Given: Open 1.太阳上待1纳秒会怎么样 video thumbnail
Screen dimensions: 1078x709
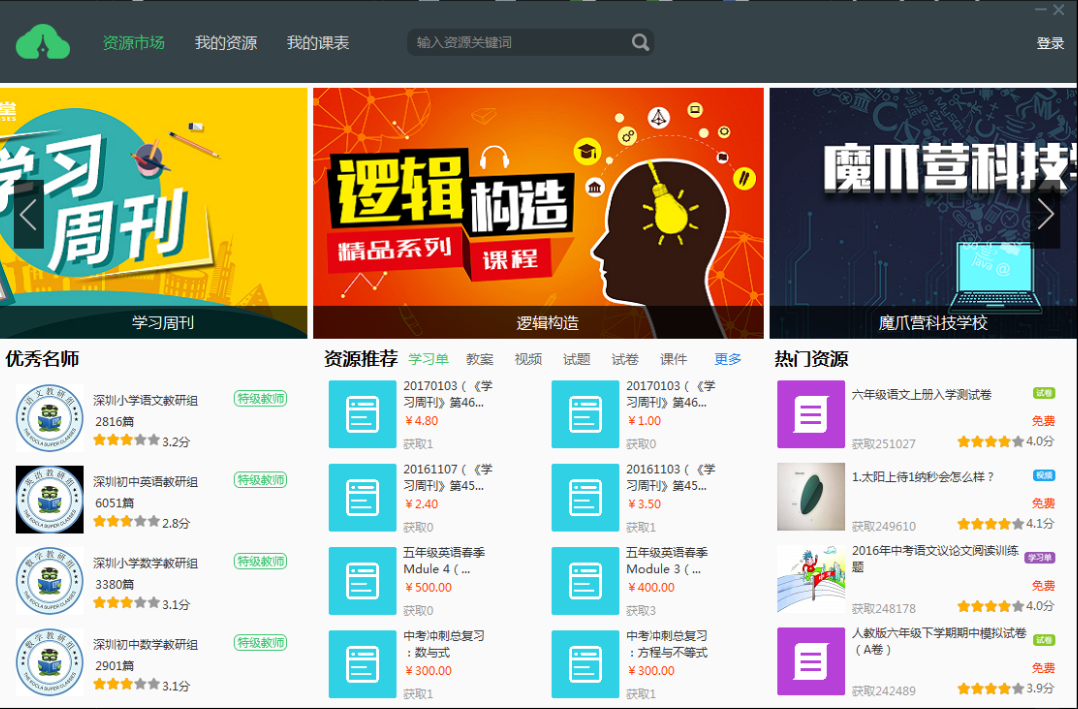Looking at the screenshot, I should click(x=810, y=496).
